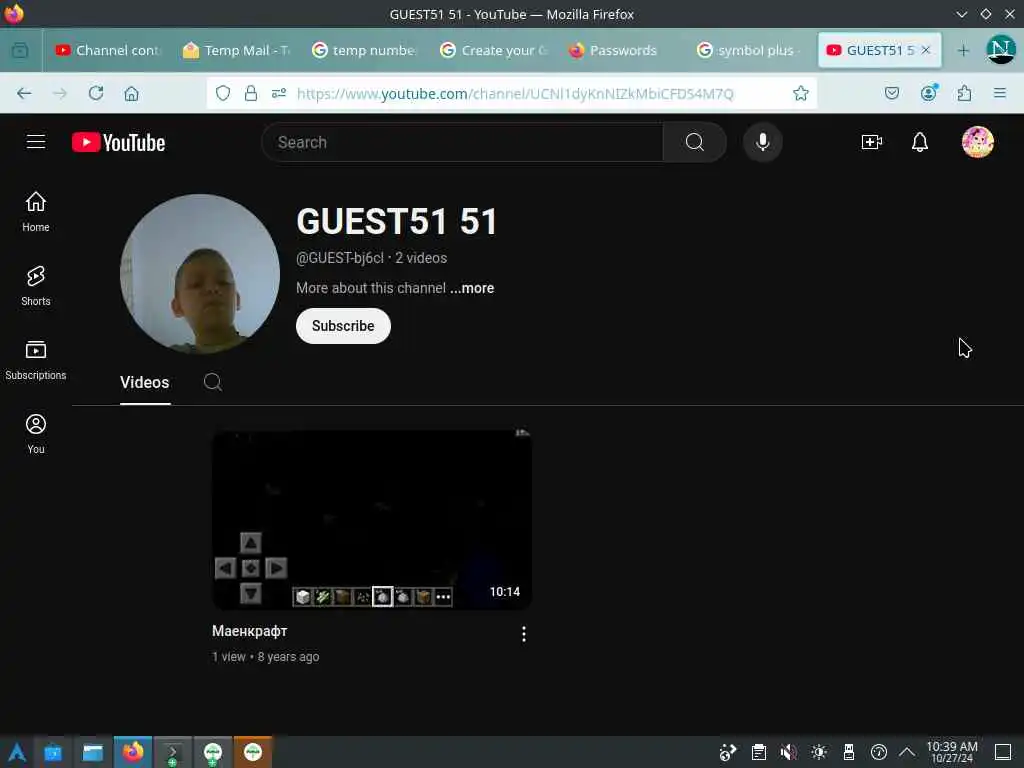This screenshot has width=1024, height=768.
Task: Expand channel description with ...more
Action: coord(472,288)
